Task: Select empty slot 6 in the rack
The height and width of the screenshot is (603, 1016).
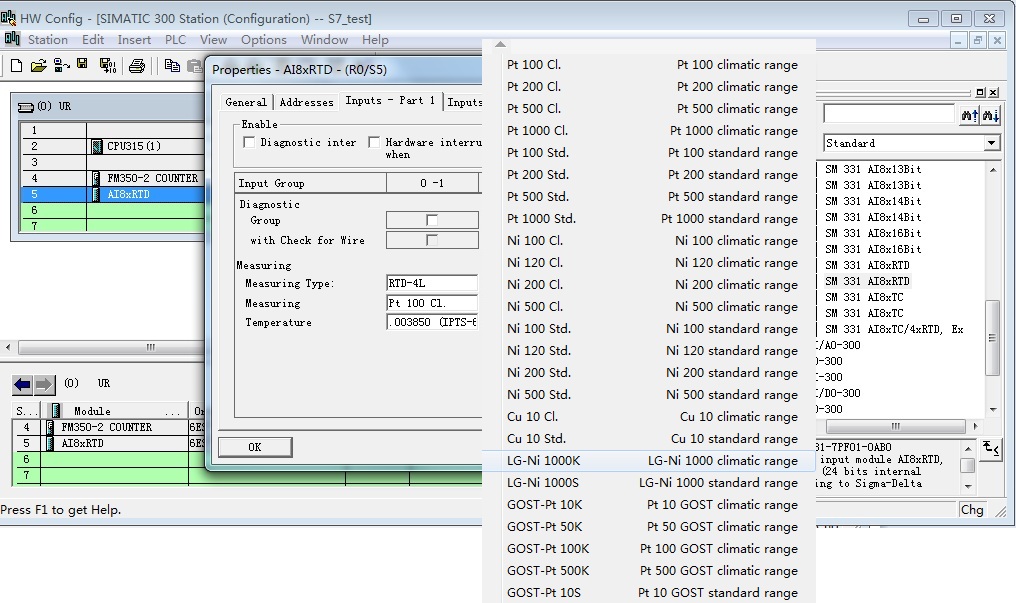Action: [x=113, y=210]
